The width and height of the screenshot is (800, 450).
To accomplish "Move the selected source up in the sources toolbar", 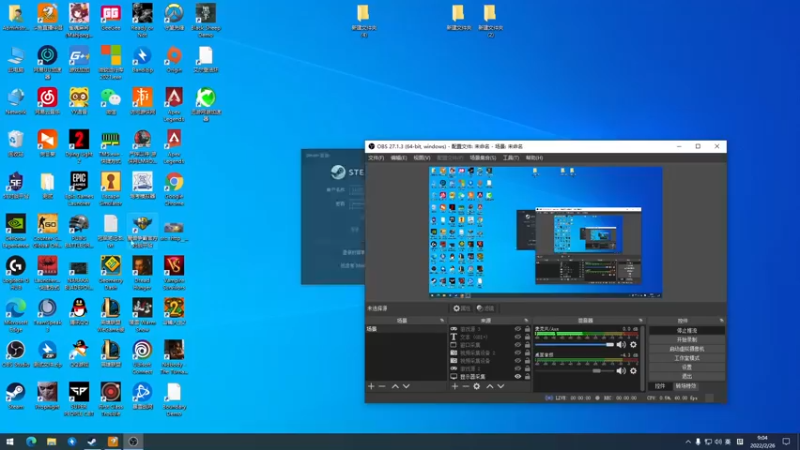I will (x=490, y=386).
